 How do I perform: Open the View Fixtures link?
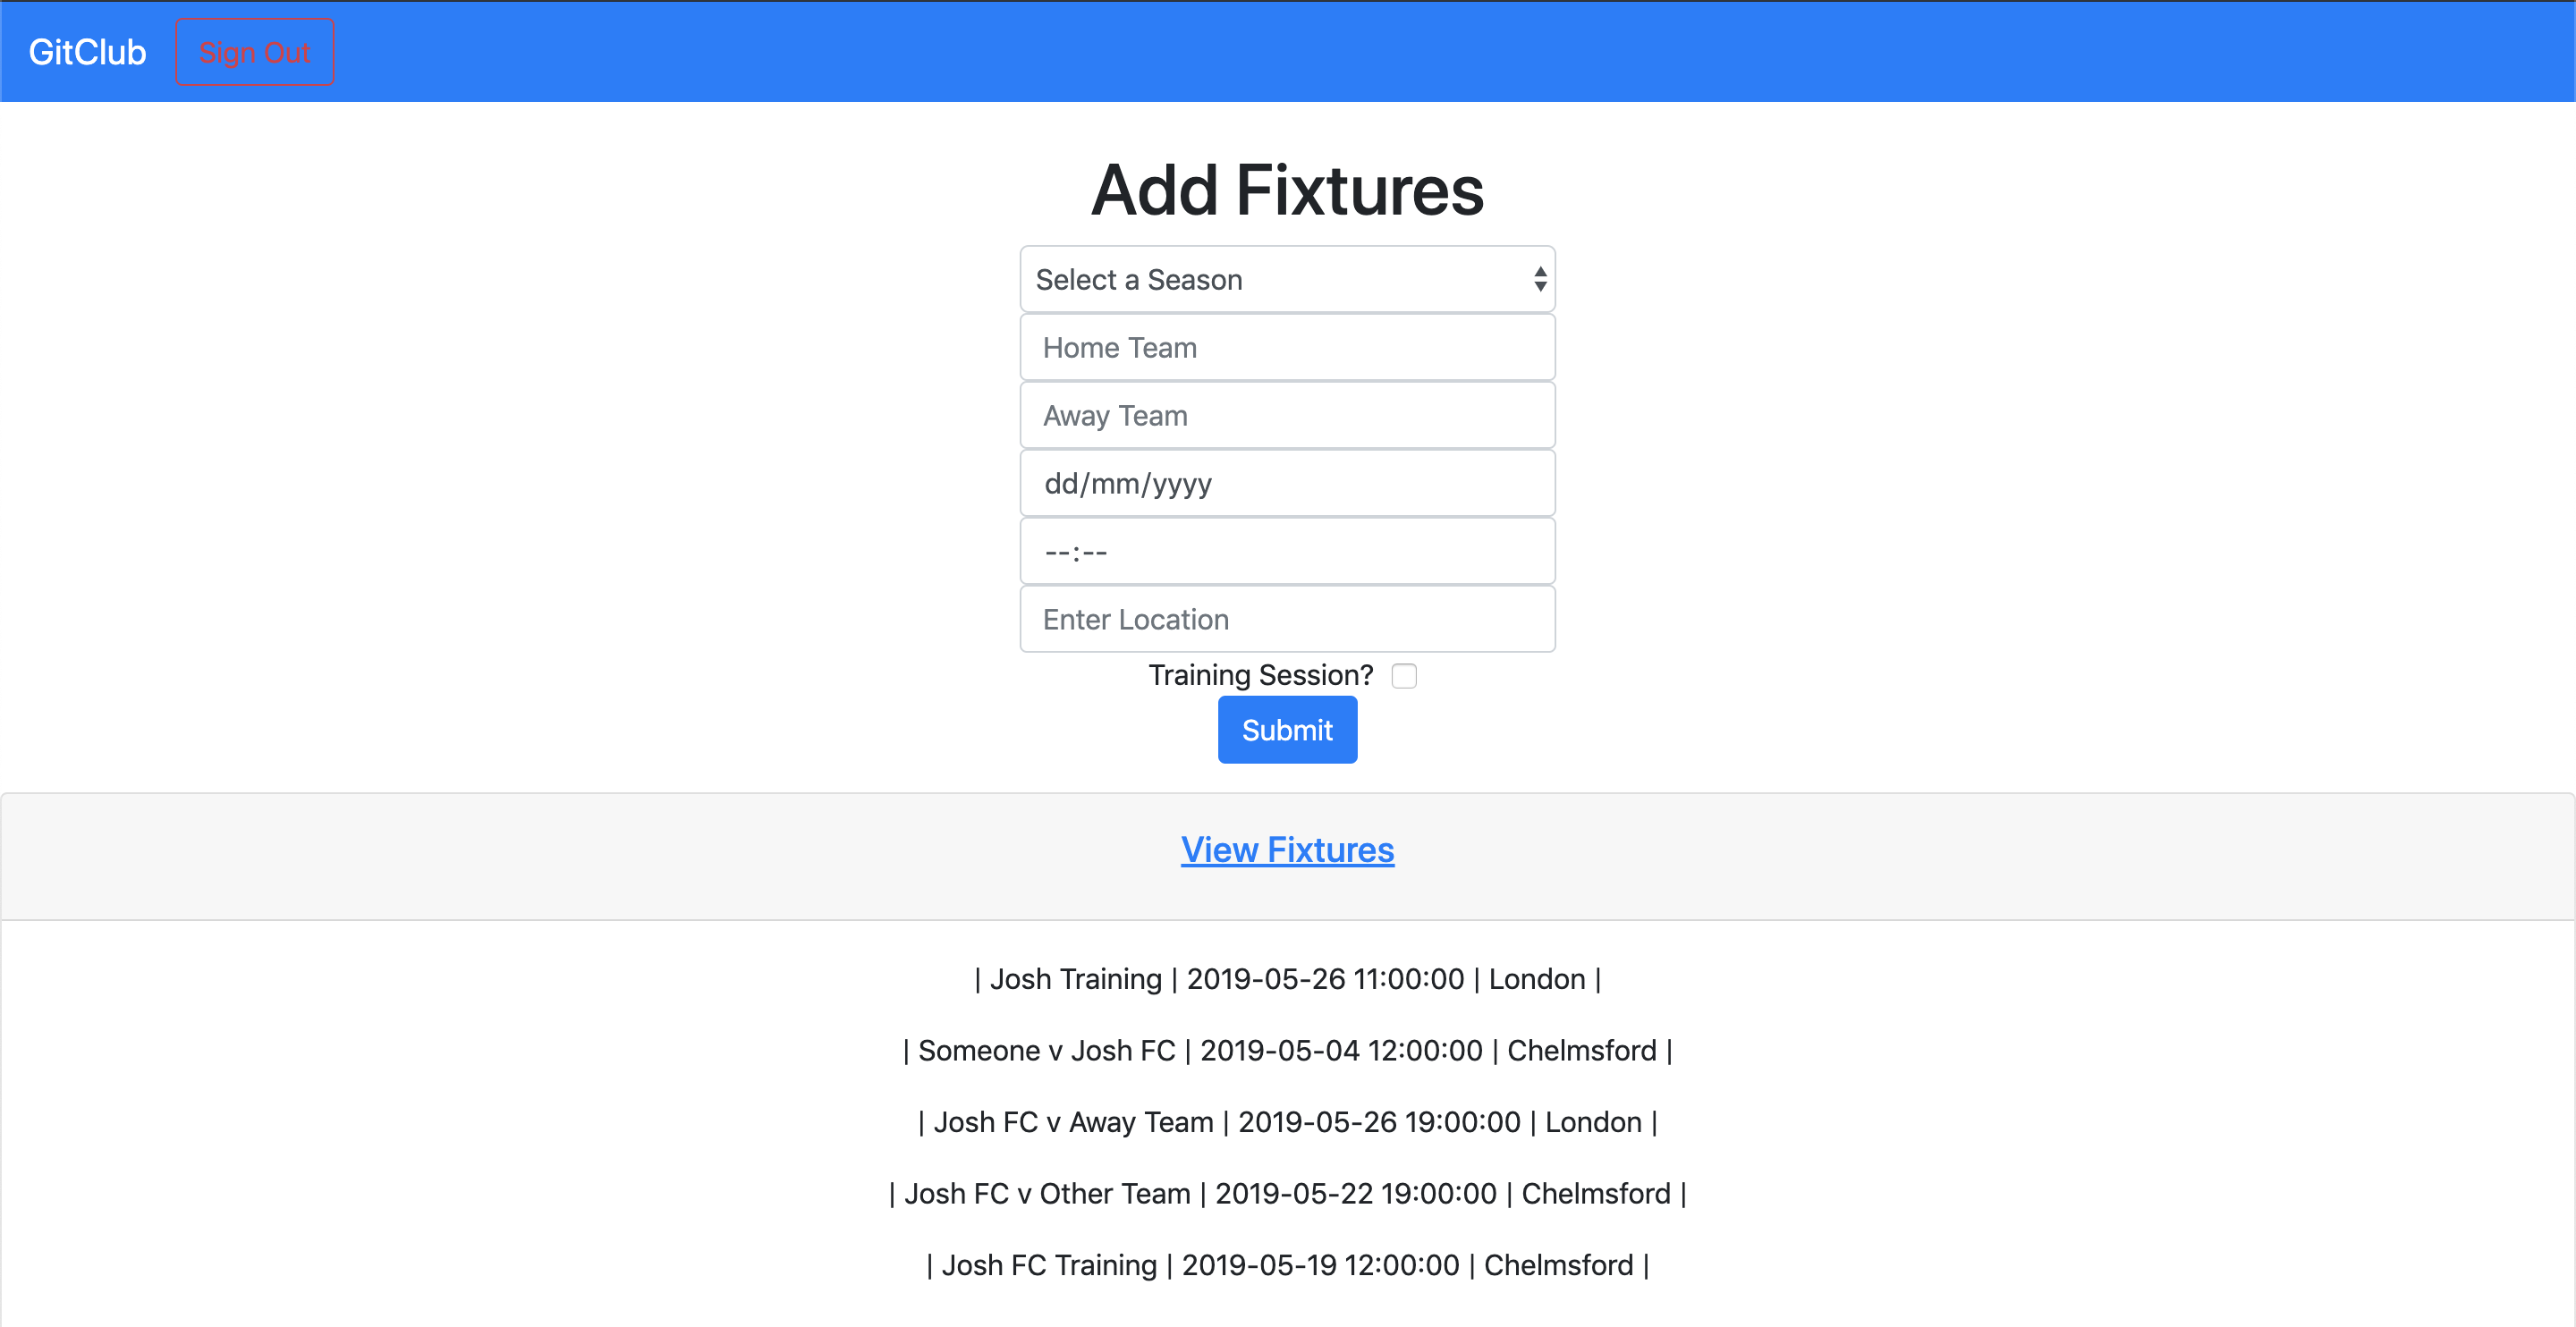[x=1287, y=850]
